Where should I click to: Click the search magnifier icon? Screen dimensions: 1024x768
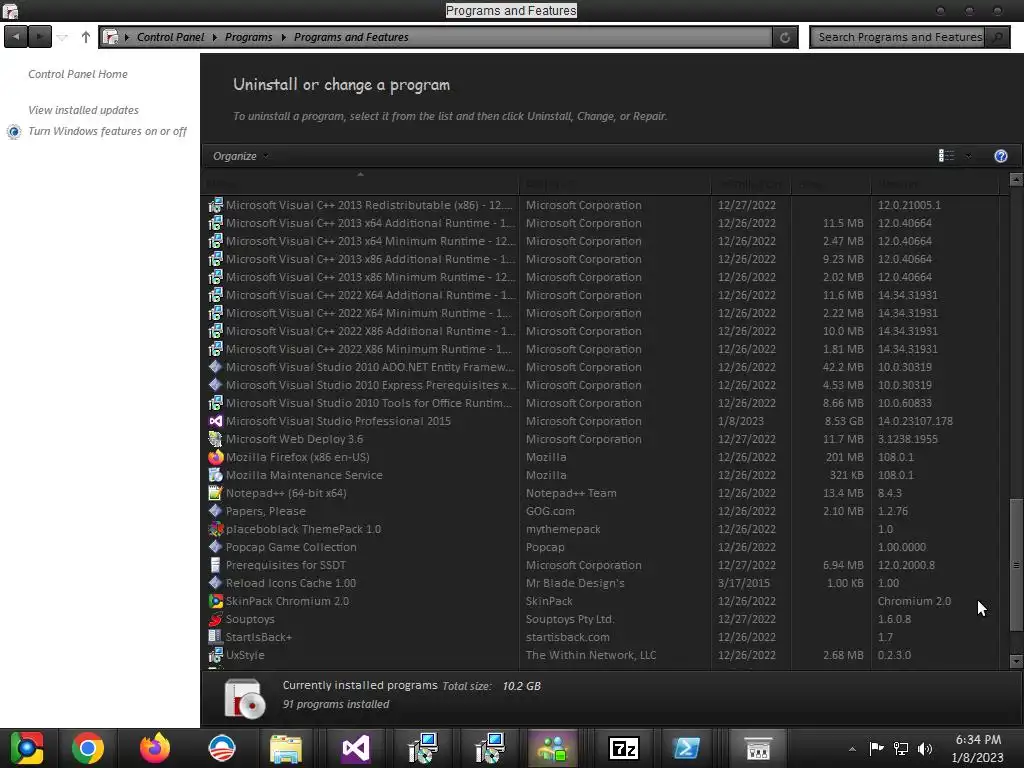pos(997,37)
